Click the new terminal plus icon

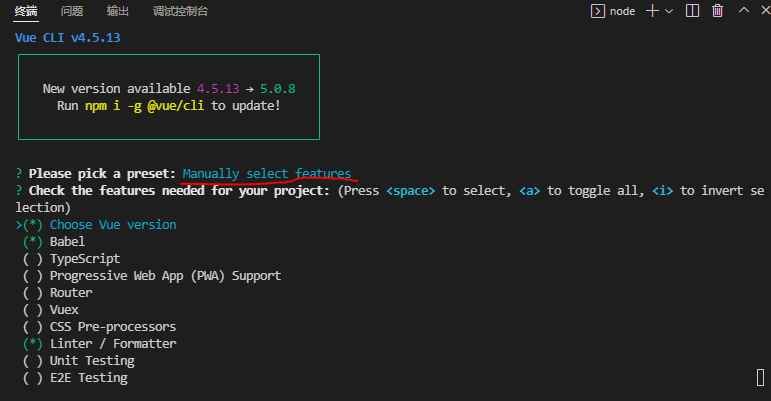(x=652, y=11)
